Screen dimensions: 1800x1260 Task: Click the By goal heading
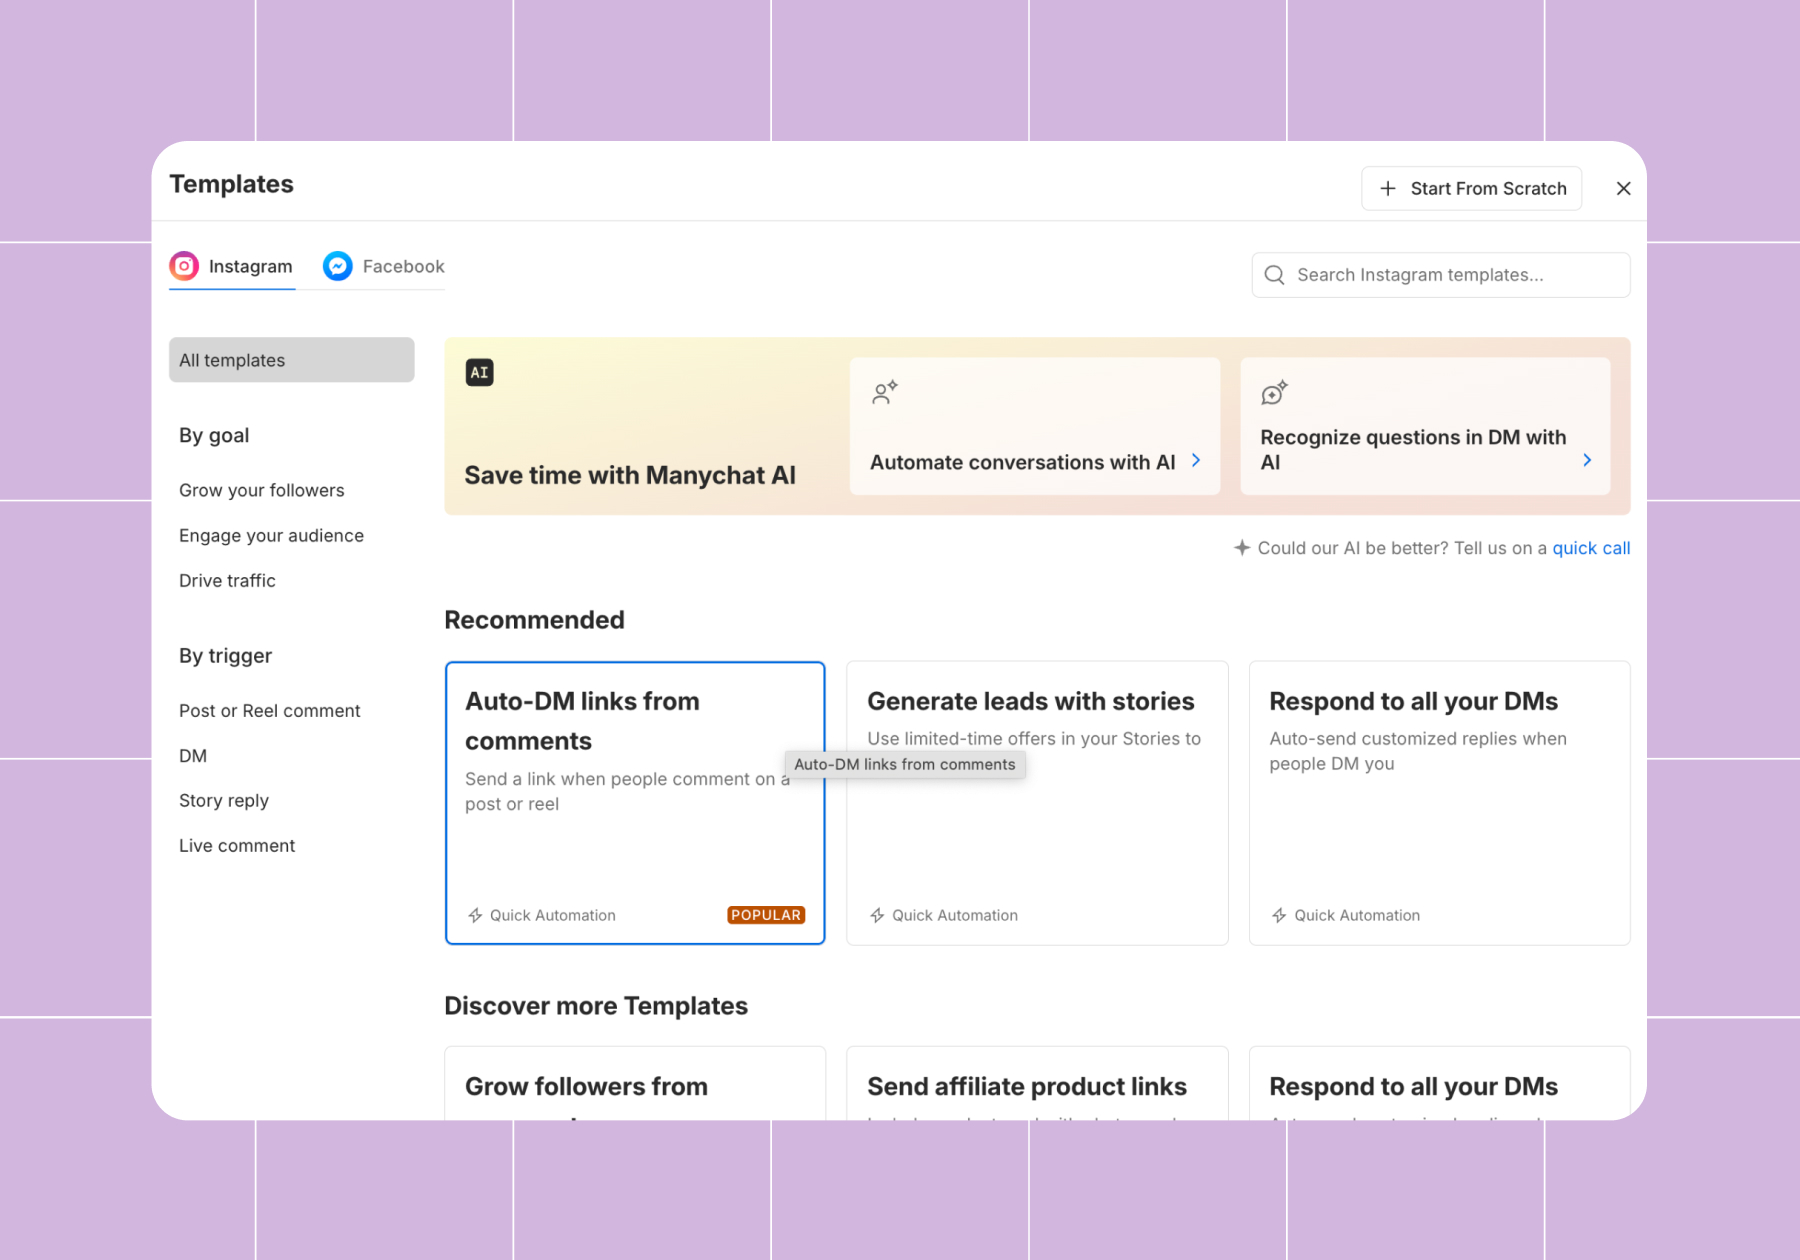[214, 435]
